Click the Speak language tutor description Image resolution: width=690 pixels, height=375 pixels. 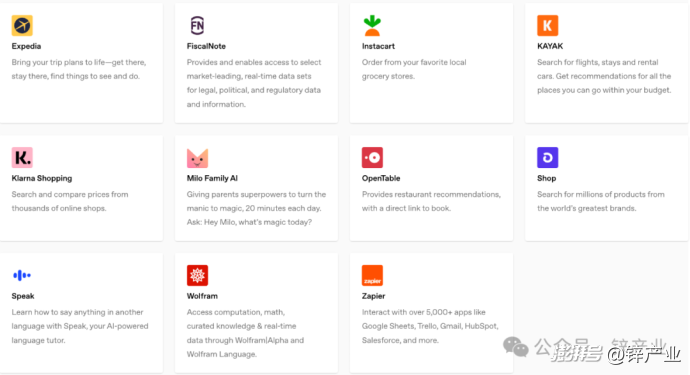[x=80, y=326]
